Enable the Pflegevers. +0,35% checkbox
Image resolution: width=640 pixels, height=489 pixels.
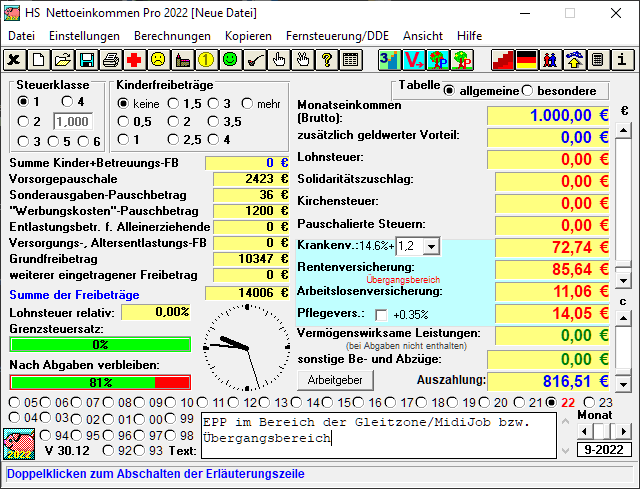(381, 314)
